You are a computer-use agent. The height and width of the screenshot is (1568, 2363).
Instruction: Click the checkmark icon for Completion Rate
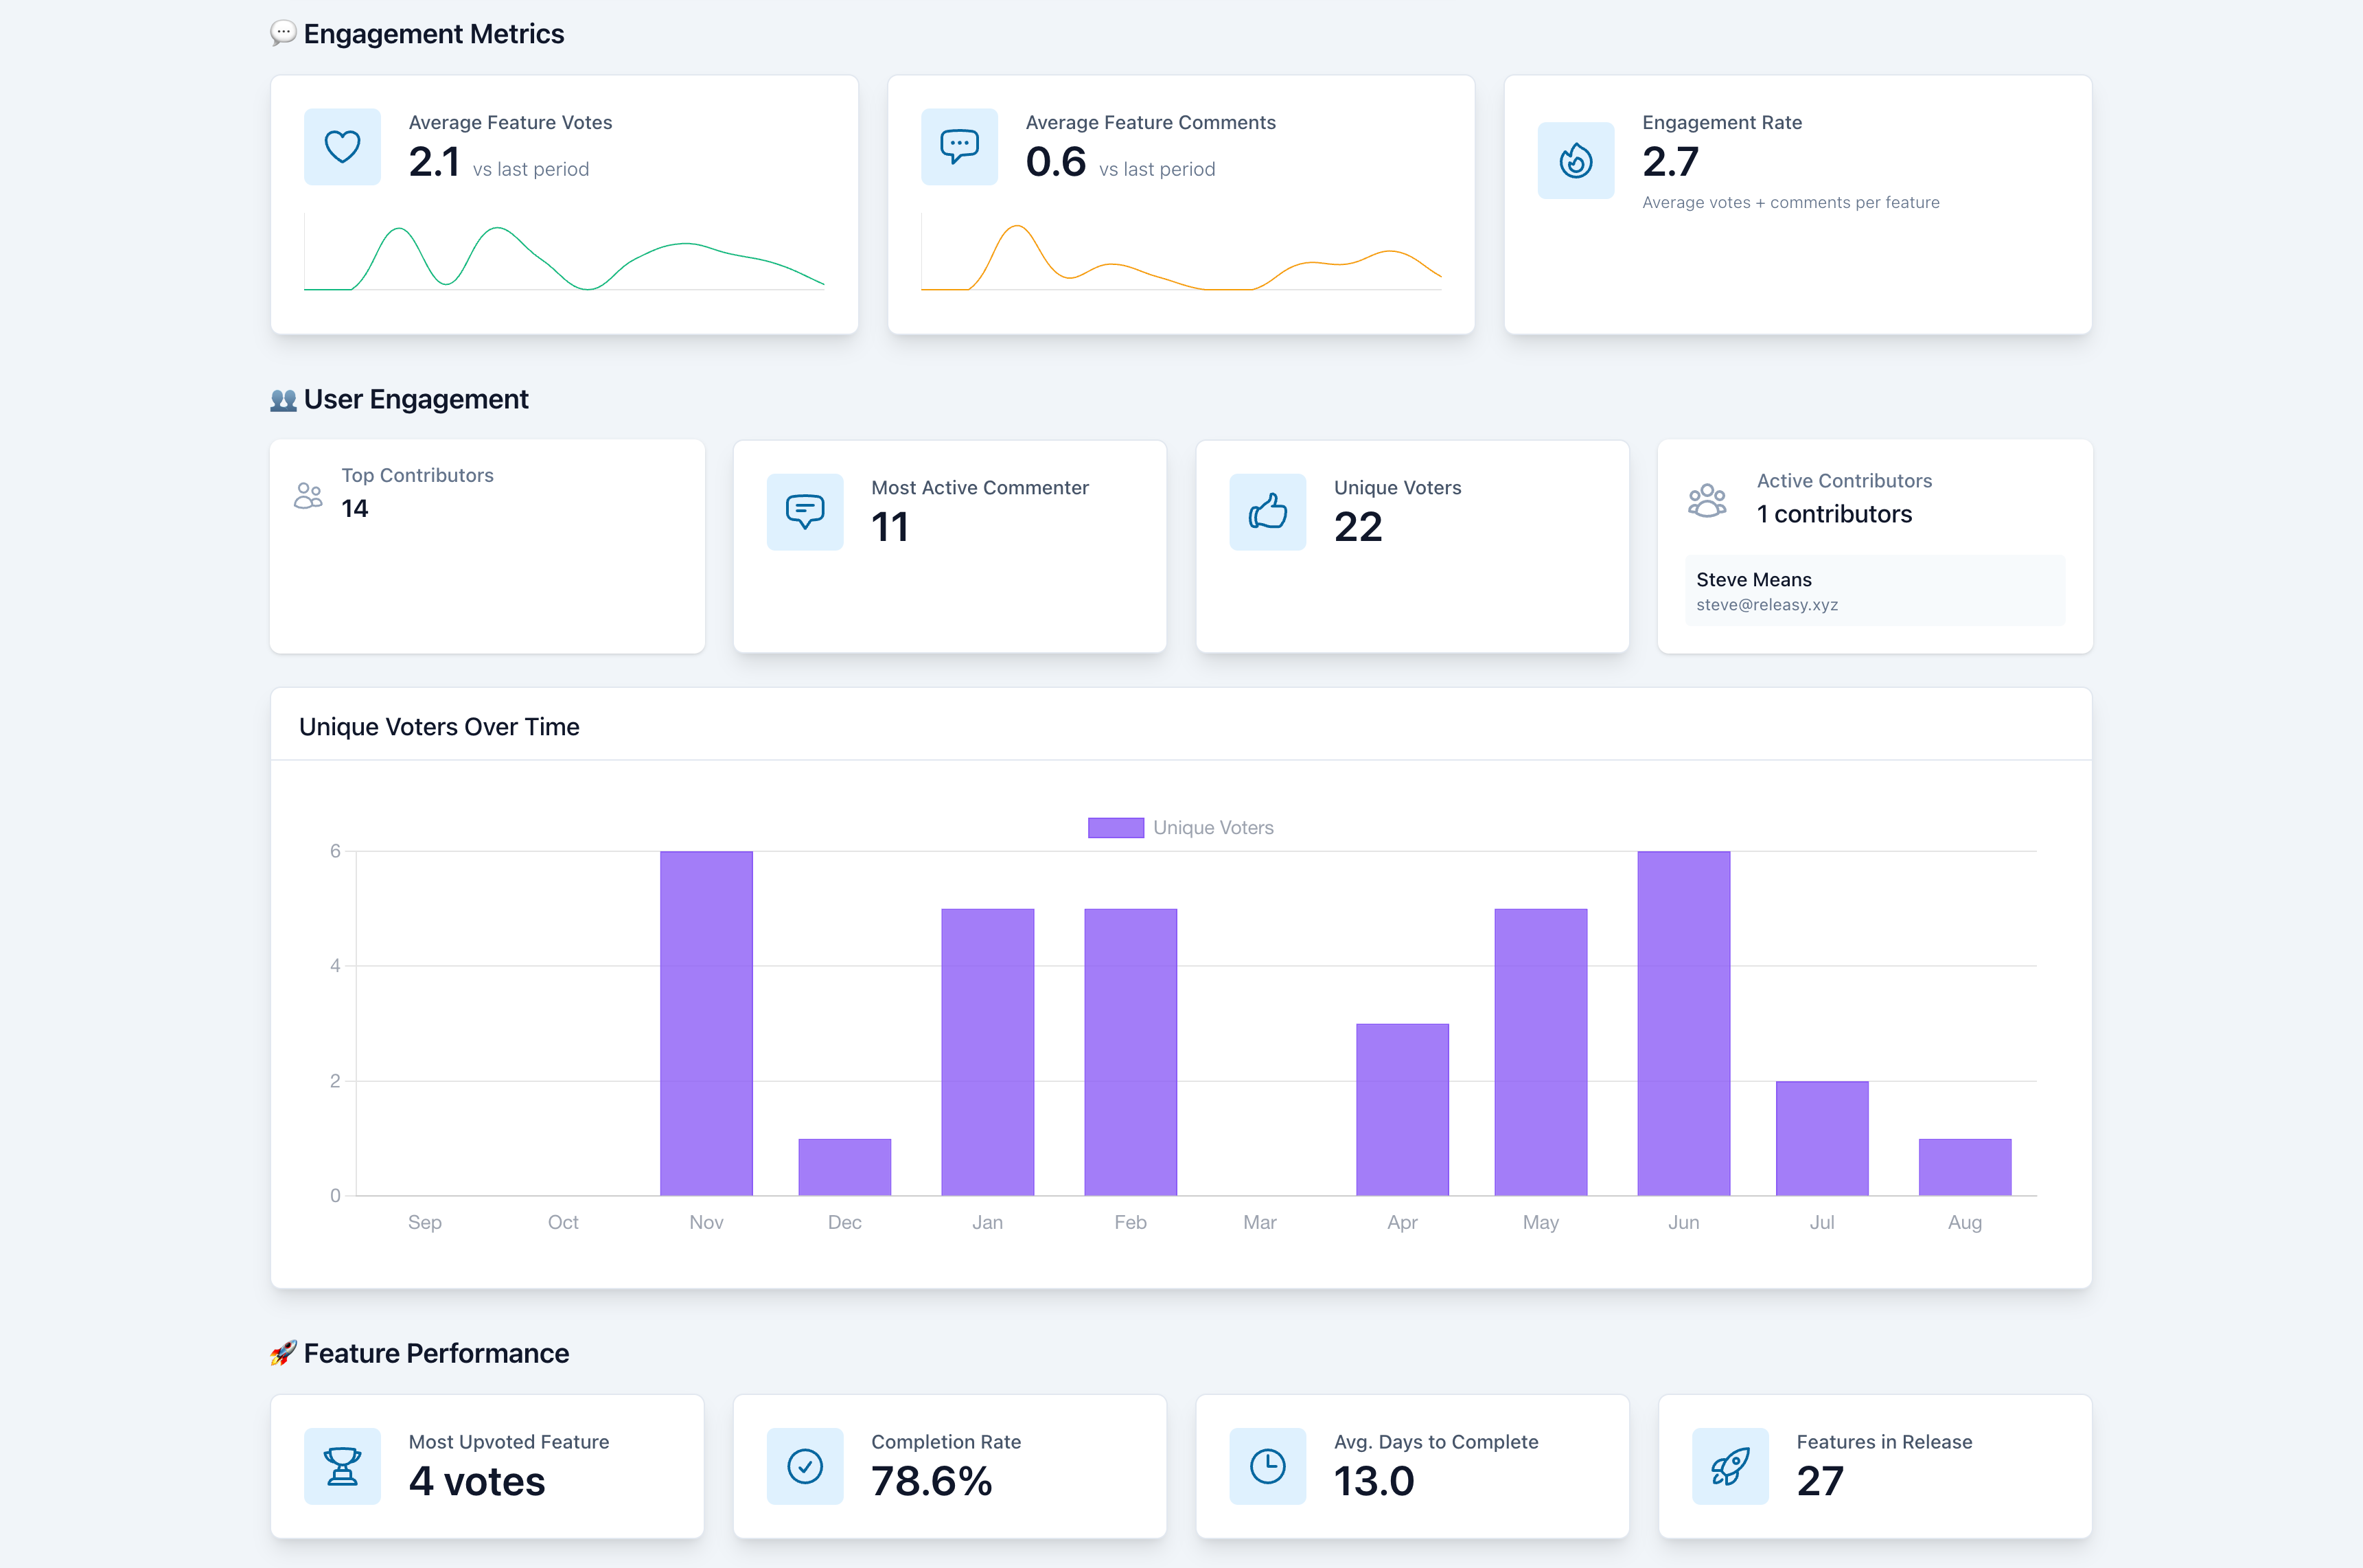804,1466
